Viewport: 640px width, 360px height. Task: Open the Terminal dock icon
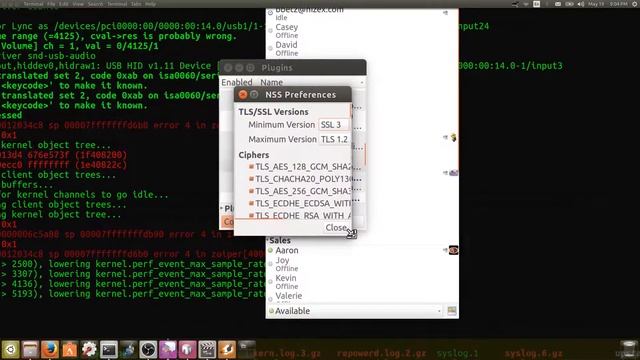coord(109,349)
